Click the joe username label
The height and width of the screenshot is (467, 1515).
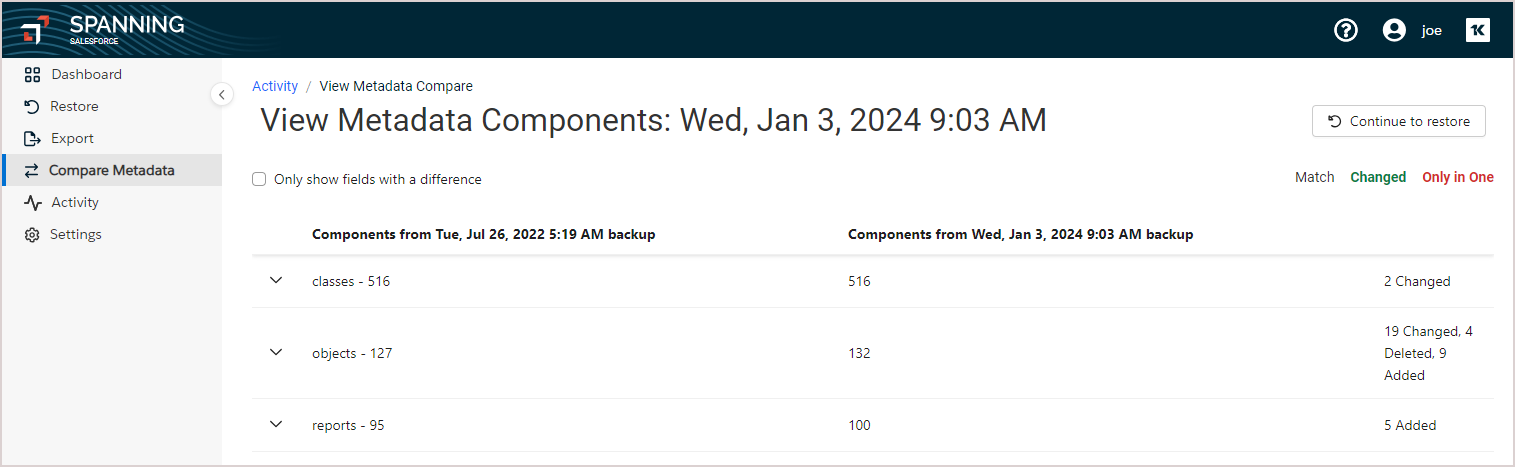pos(1432,31)
